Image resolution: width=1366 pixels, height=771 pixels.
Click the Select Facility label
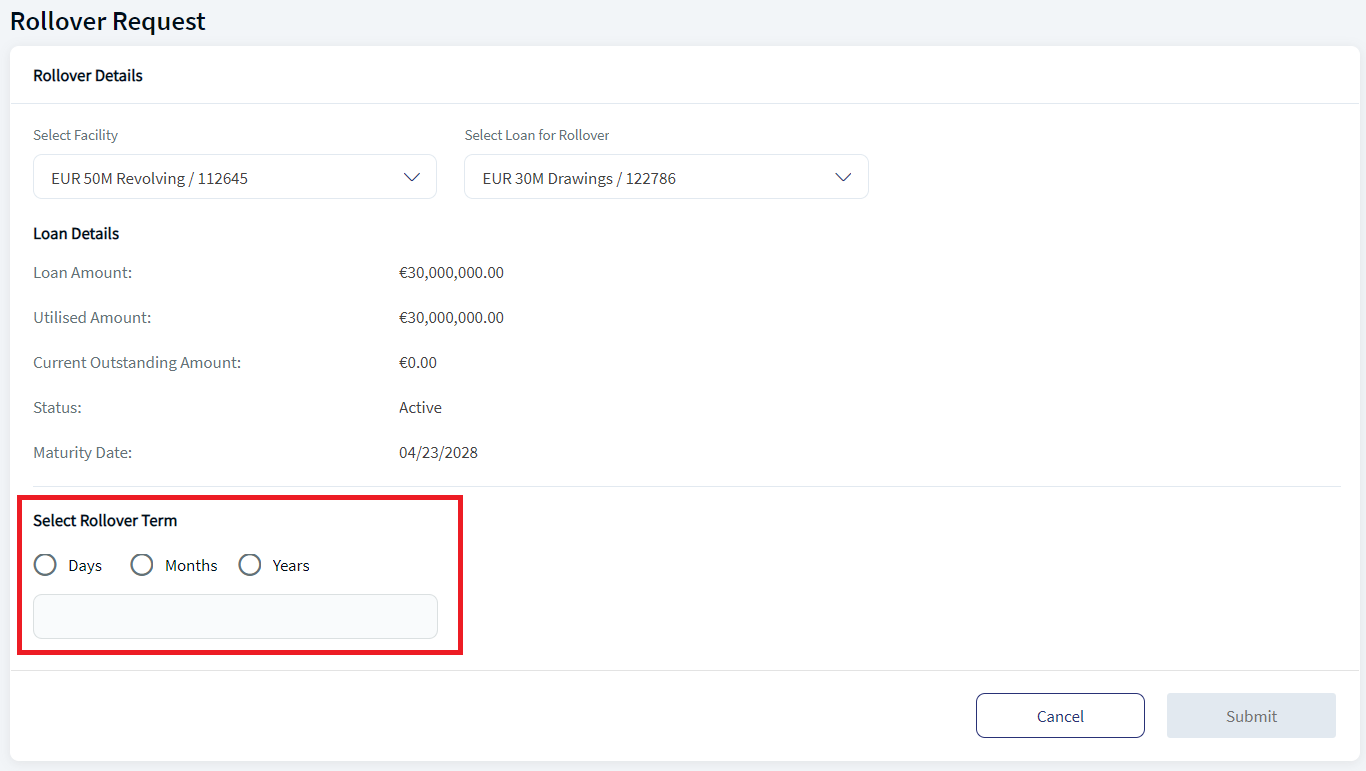[75, 135]
